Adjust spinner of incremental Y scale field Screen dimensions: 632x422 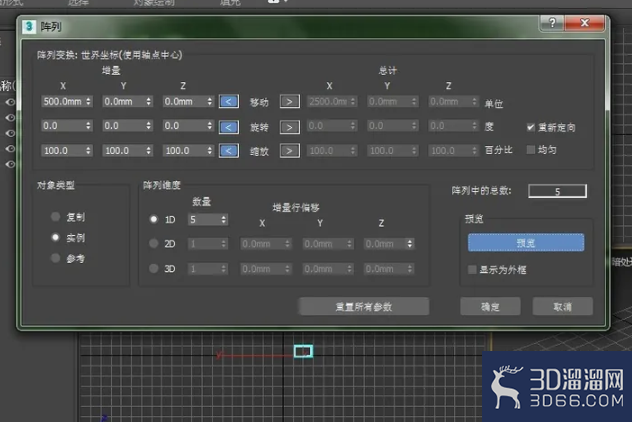[x=148, y=151]
